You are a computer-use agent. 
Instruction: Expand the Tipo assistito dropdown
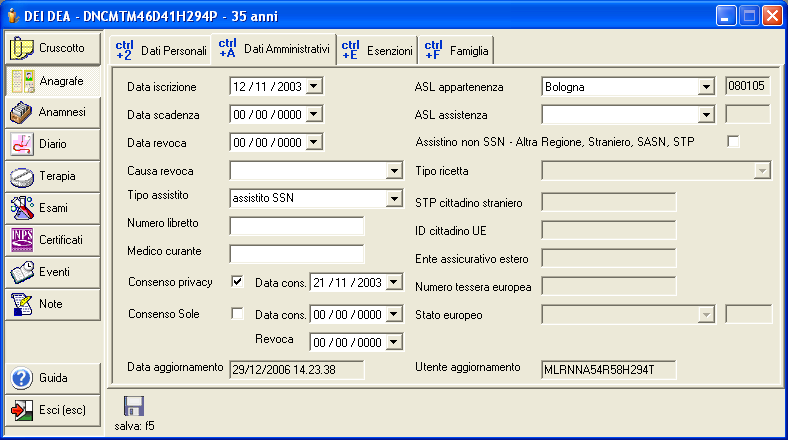[393, 199]
